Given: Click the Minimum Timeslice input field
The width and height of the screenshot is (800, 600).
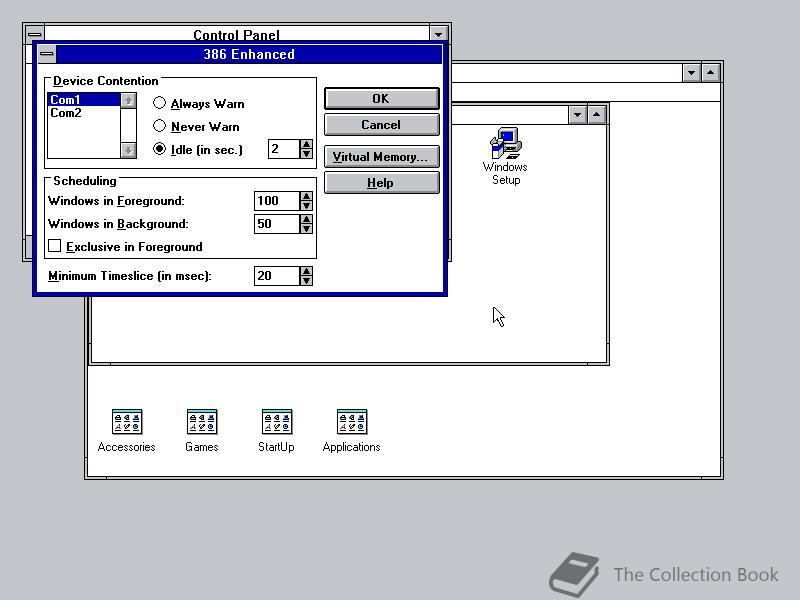Looking at the screenshot, I should 277,276.
